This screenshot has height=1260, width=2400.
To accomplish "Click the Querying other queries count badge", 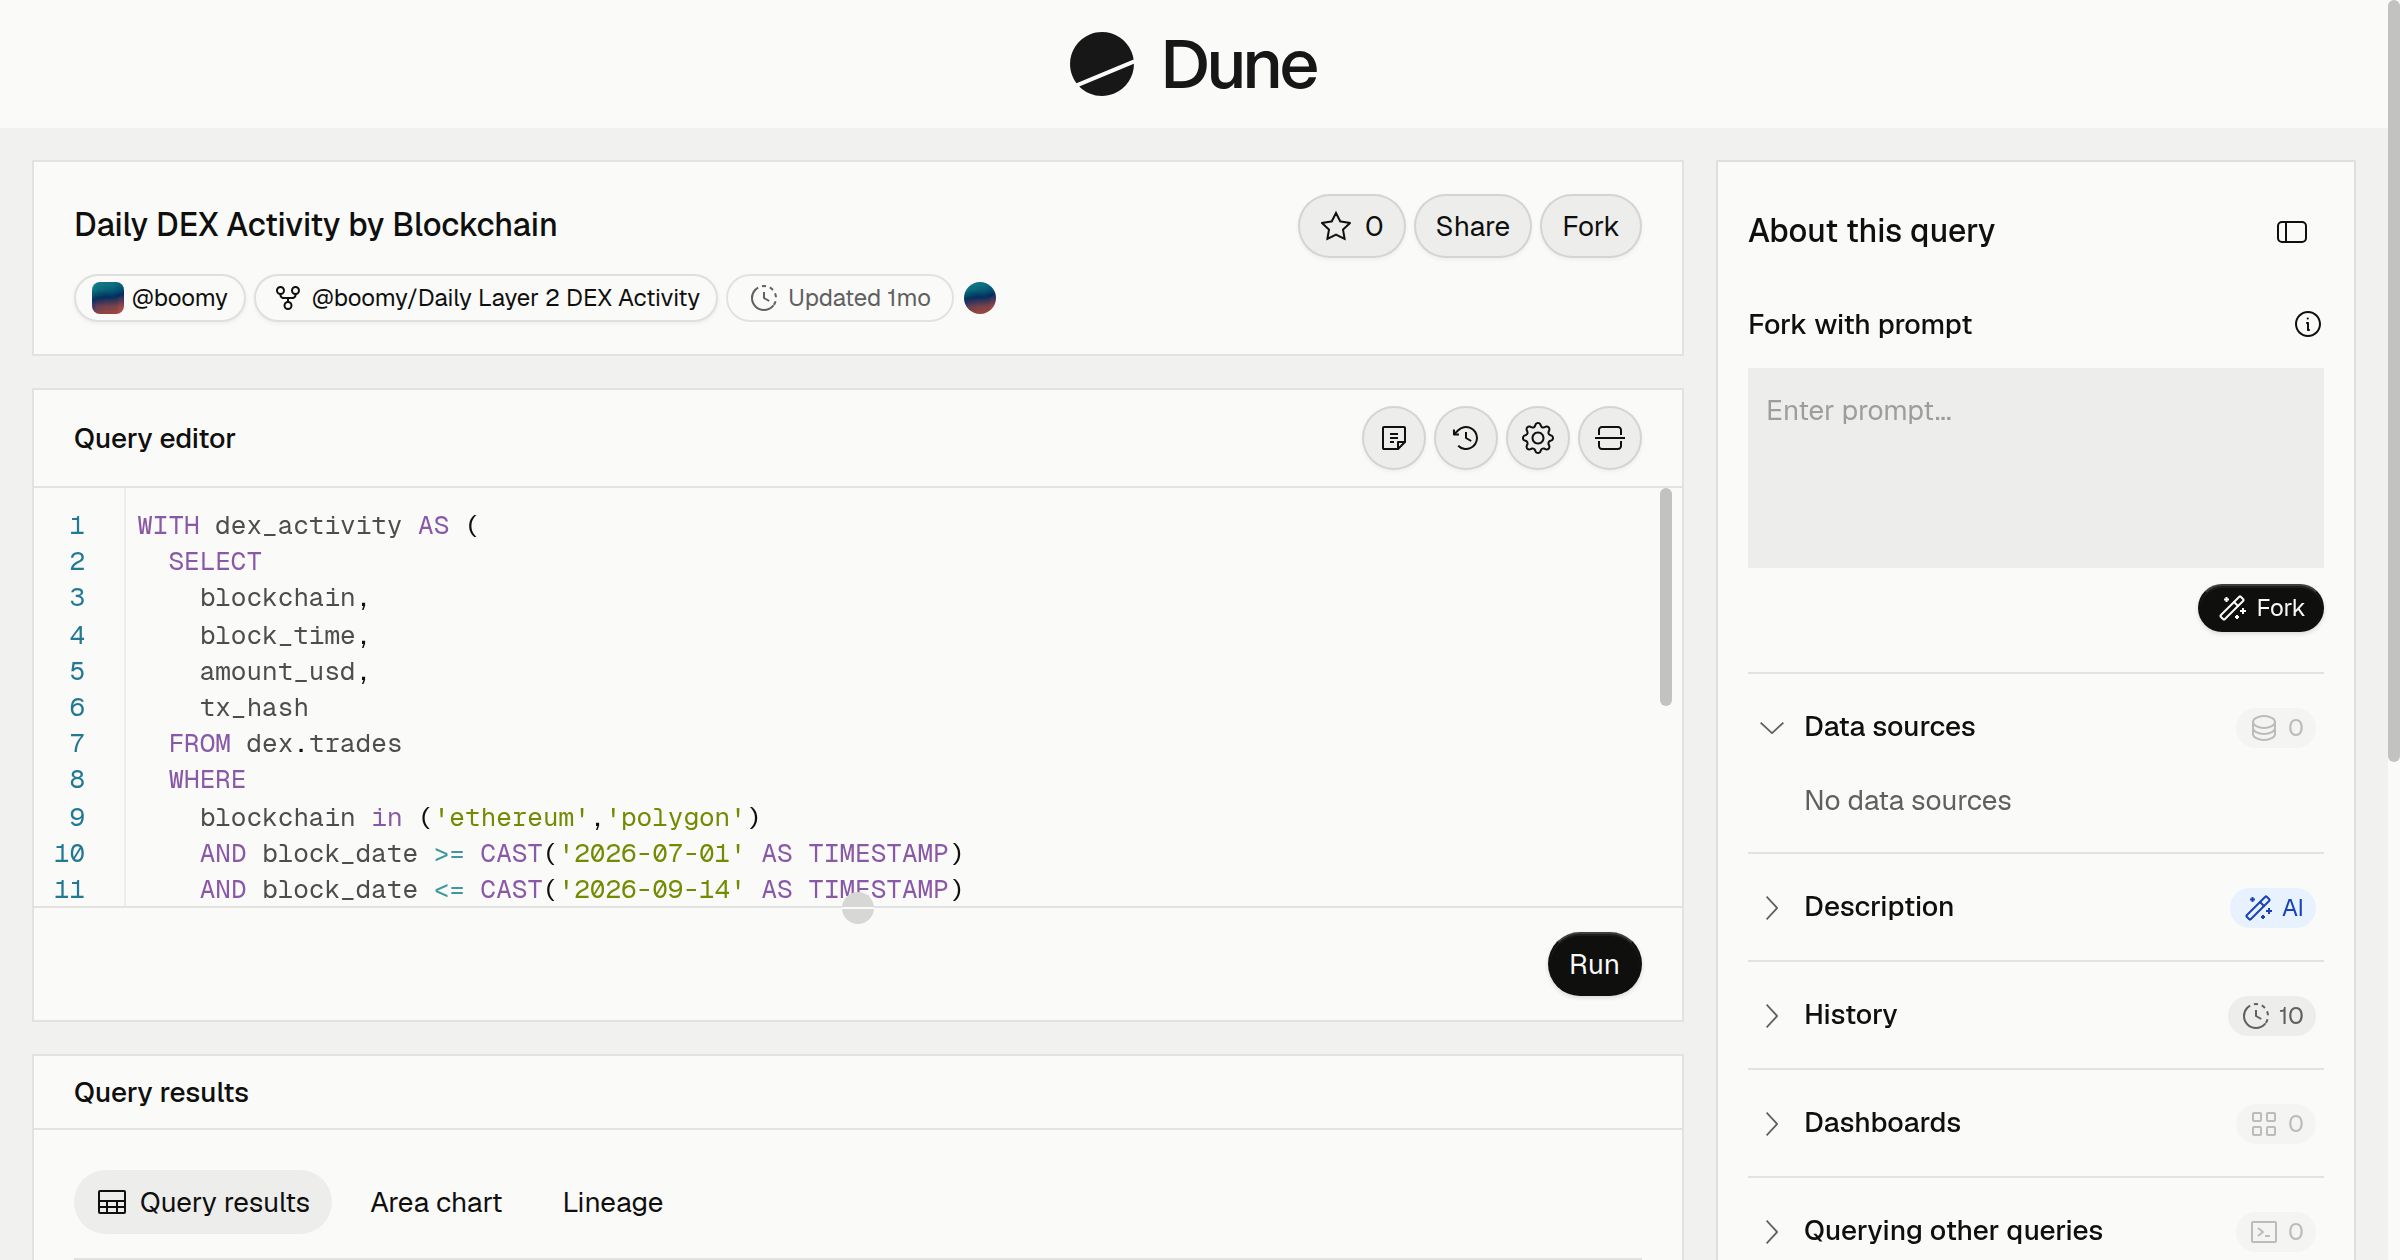I will (x=2276, y=1231).
